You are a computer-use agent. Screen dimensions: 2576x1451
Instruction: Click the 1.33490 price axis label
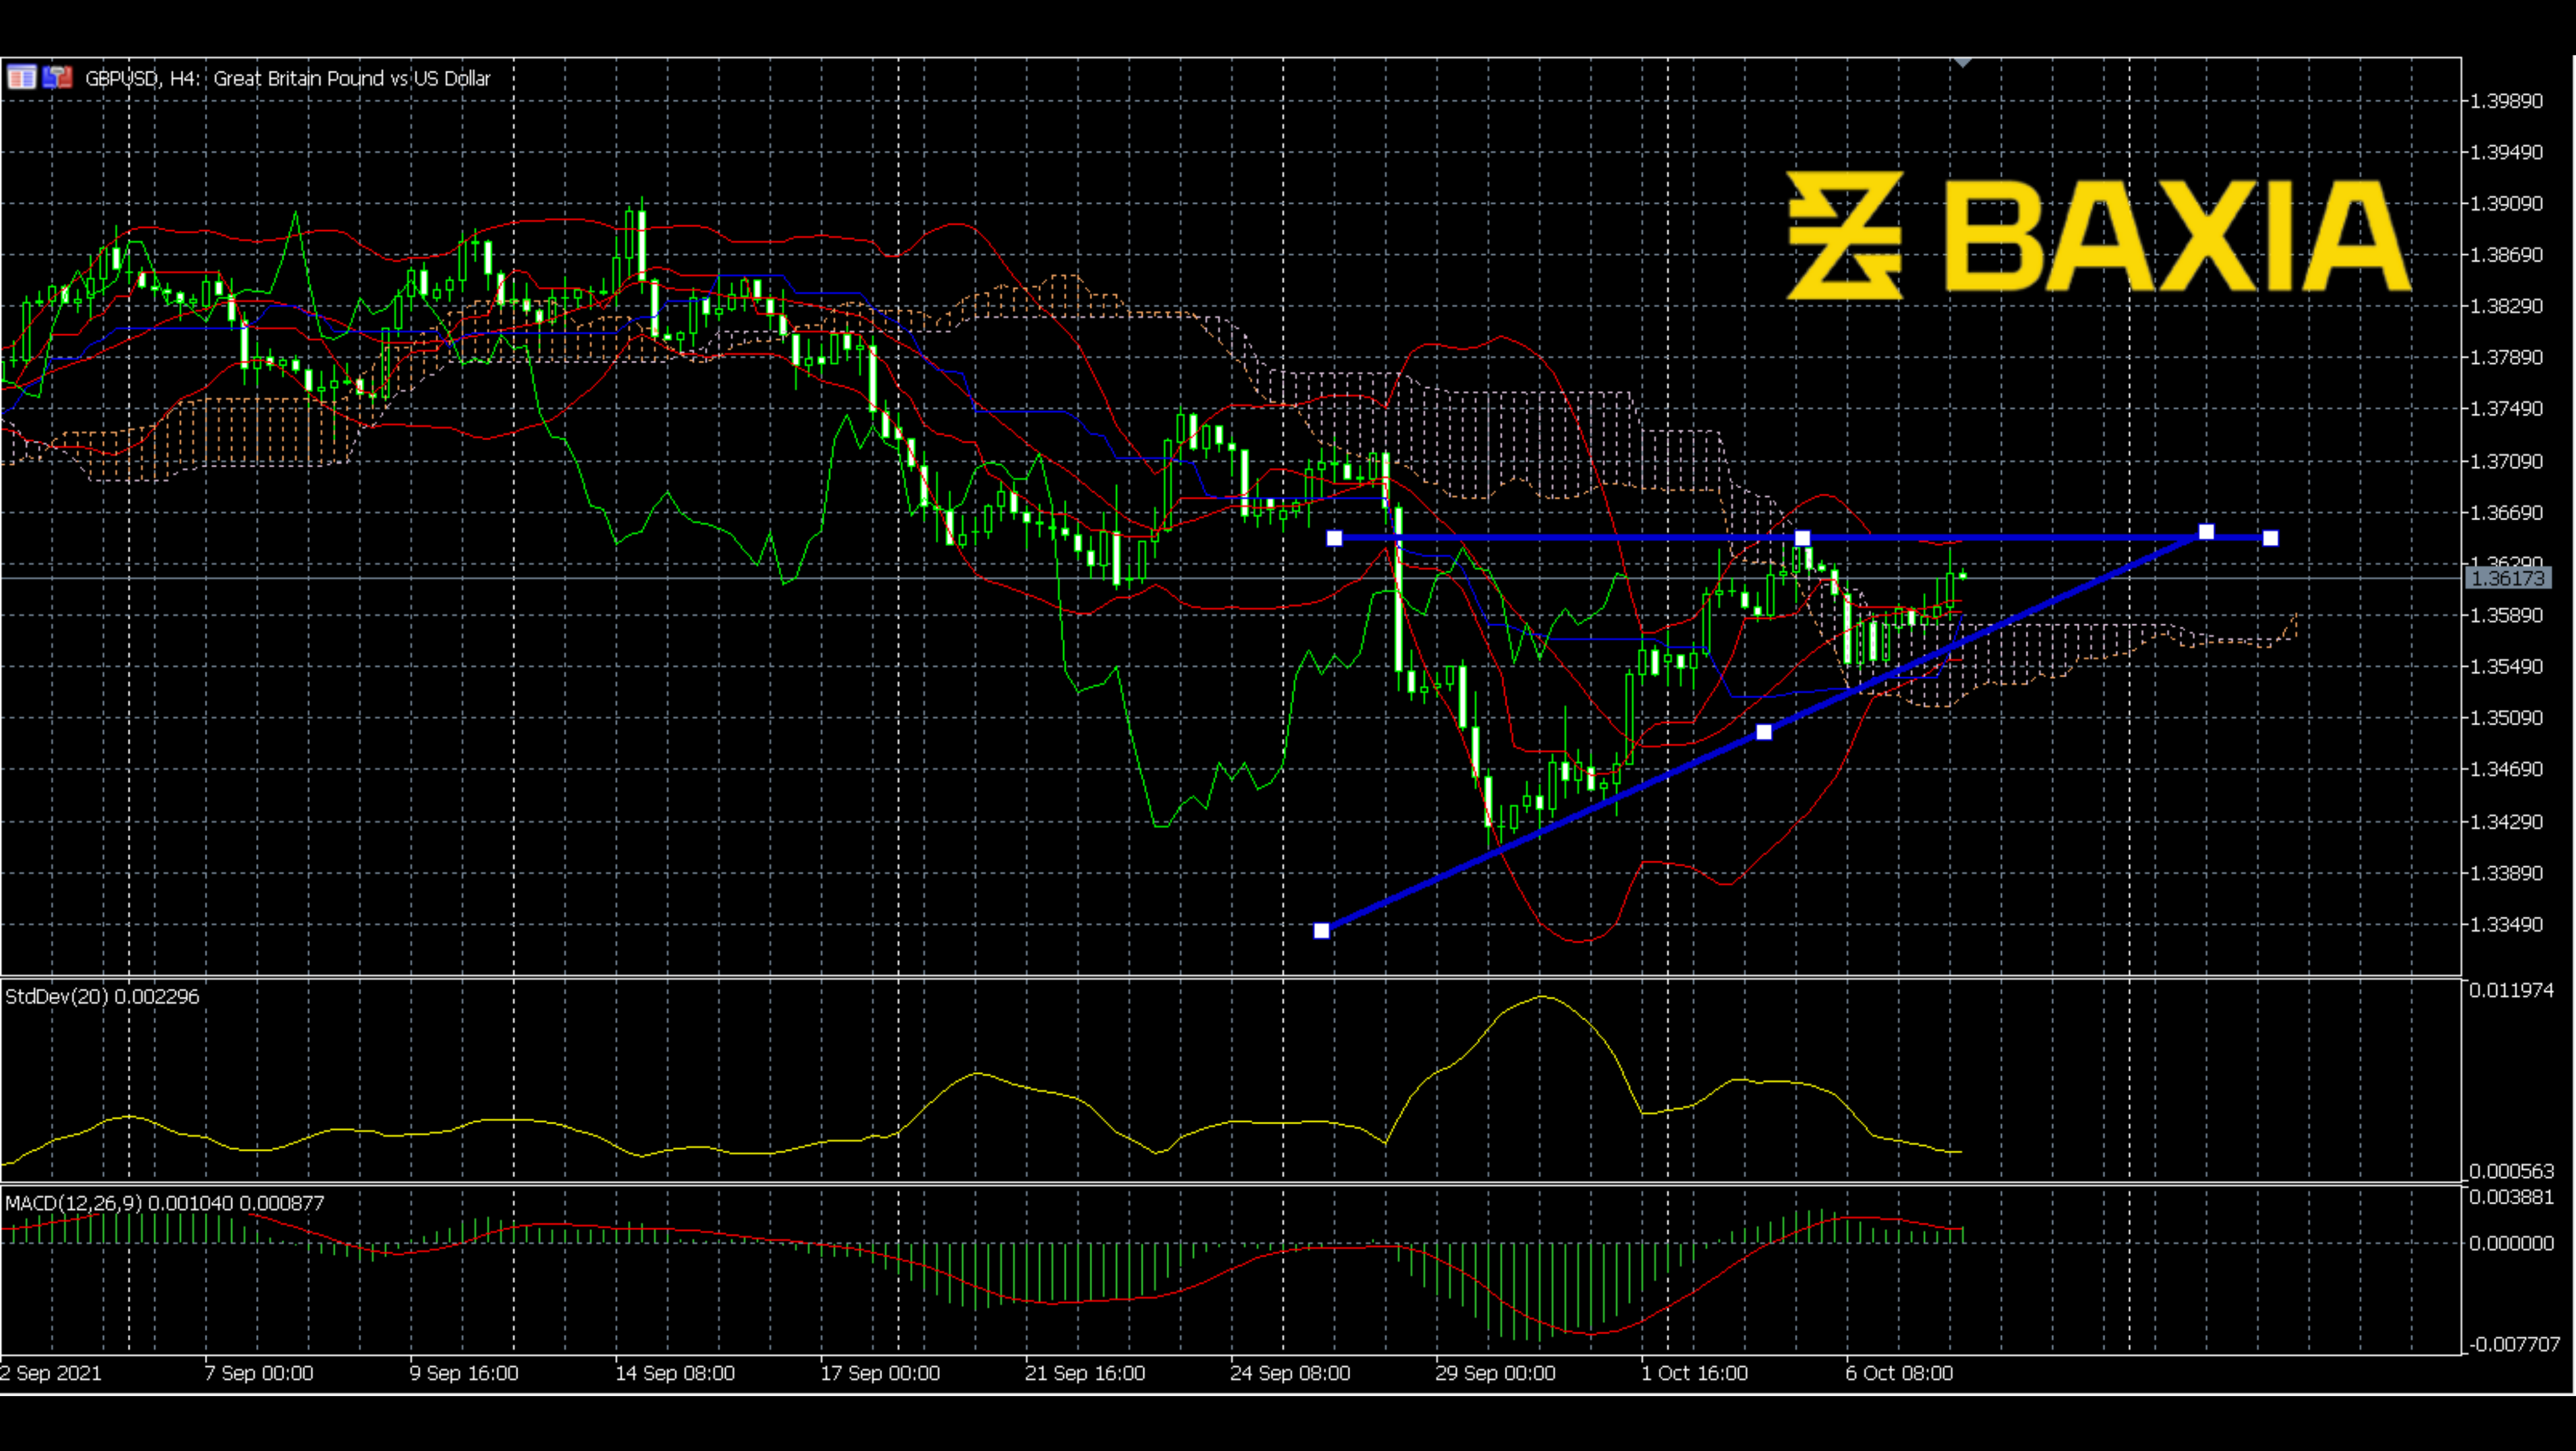click(x=2506, y=924)
